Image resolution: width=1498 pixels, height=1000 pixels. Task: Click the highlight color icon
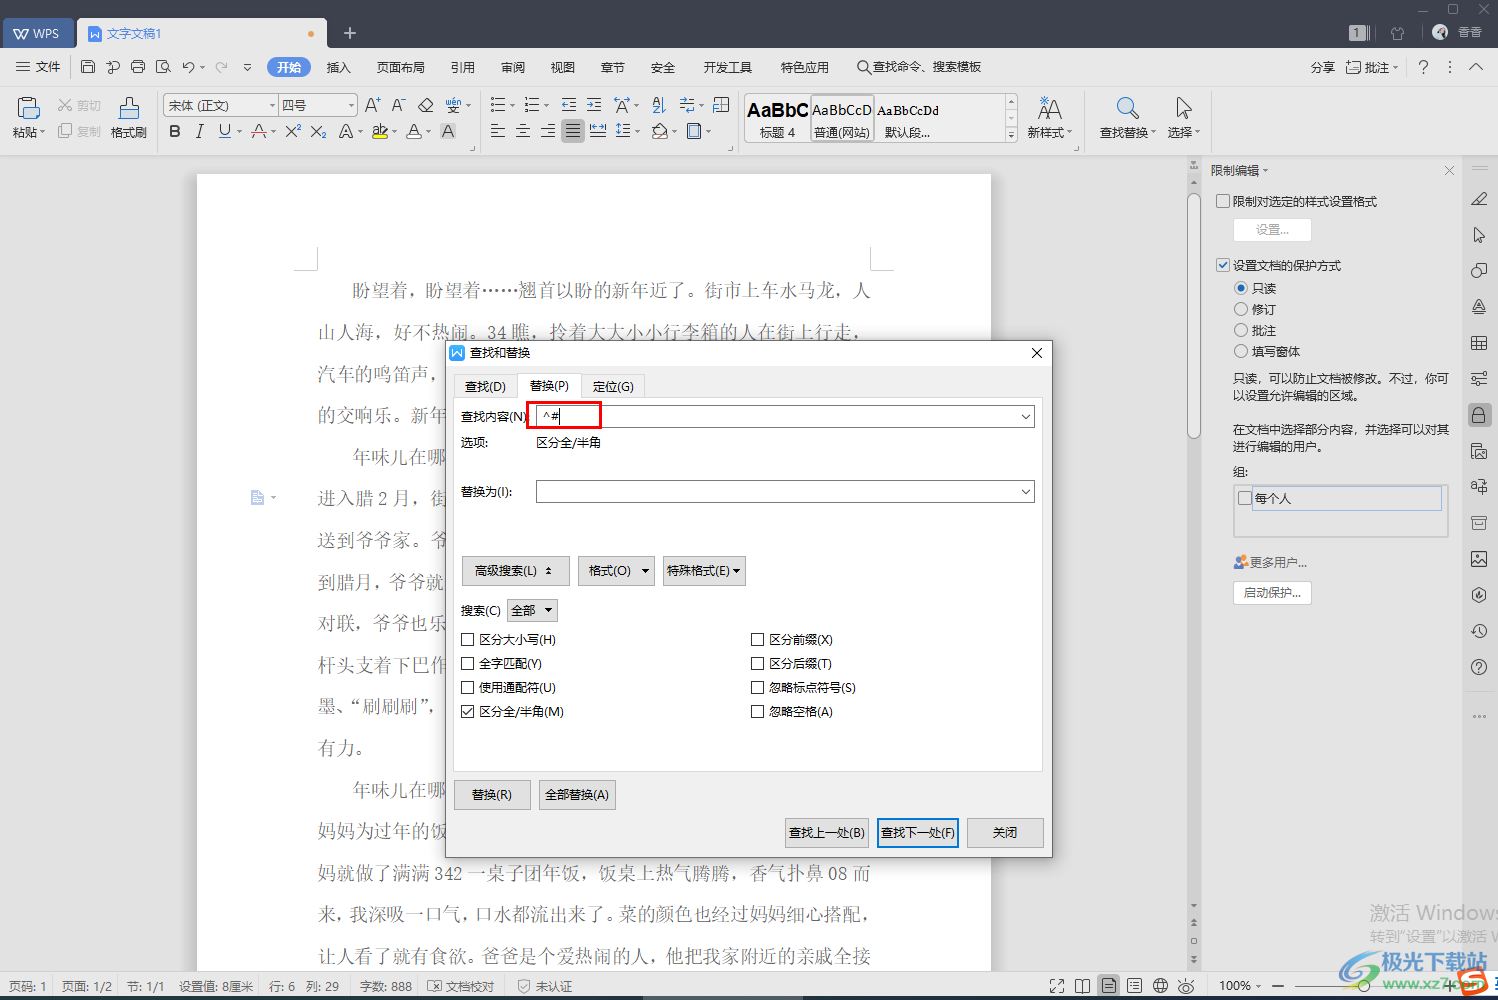click(379, 131)
